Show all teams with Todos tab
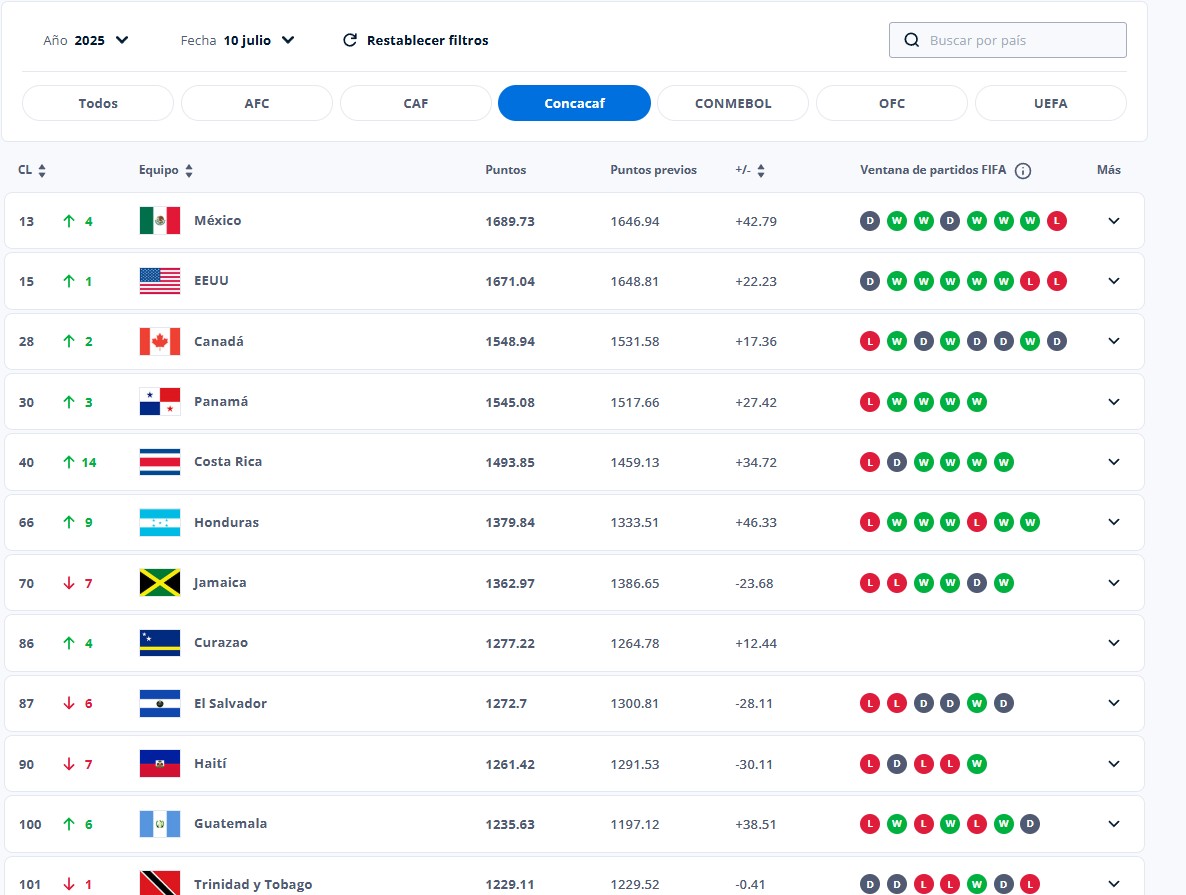The height and width of the screenshot is (895, 1186). tap(98, 103)
